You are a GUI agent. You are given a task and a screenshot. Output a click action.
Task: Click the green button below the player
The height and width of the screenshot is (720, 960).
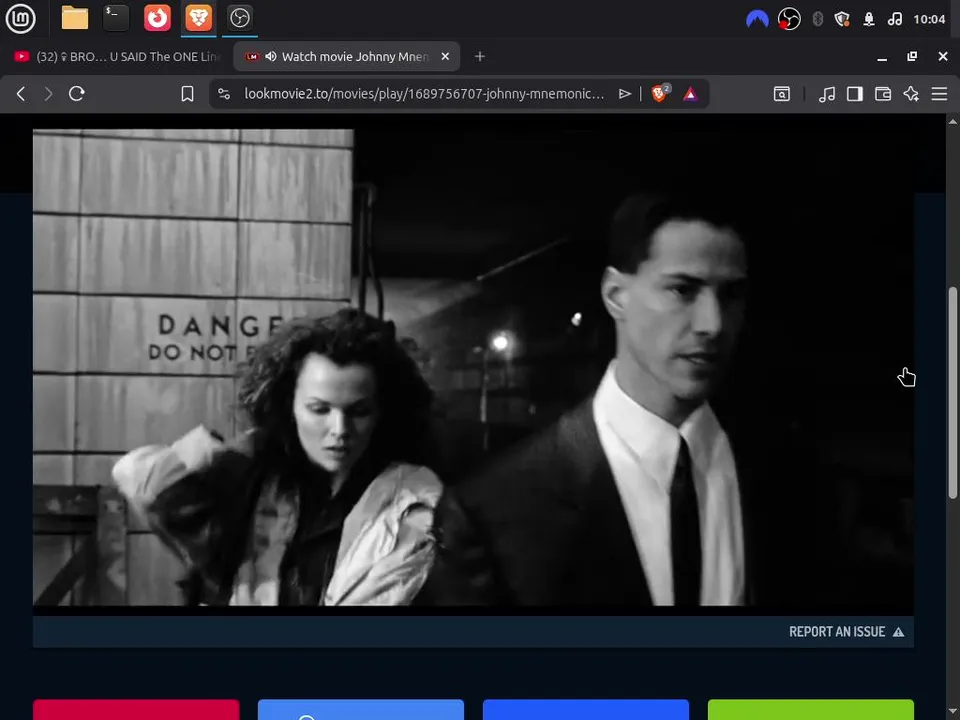(x=811, y=710)
